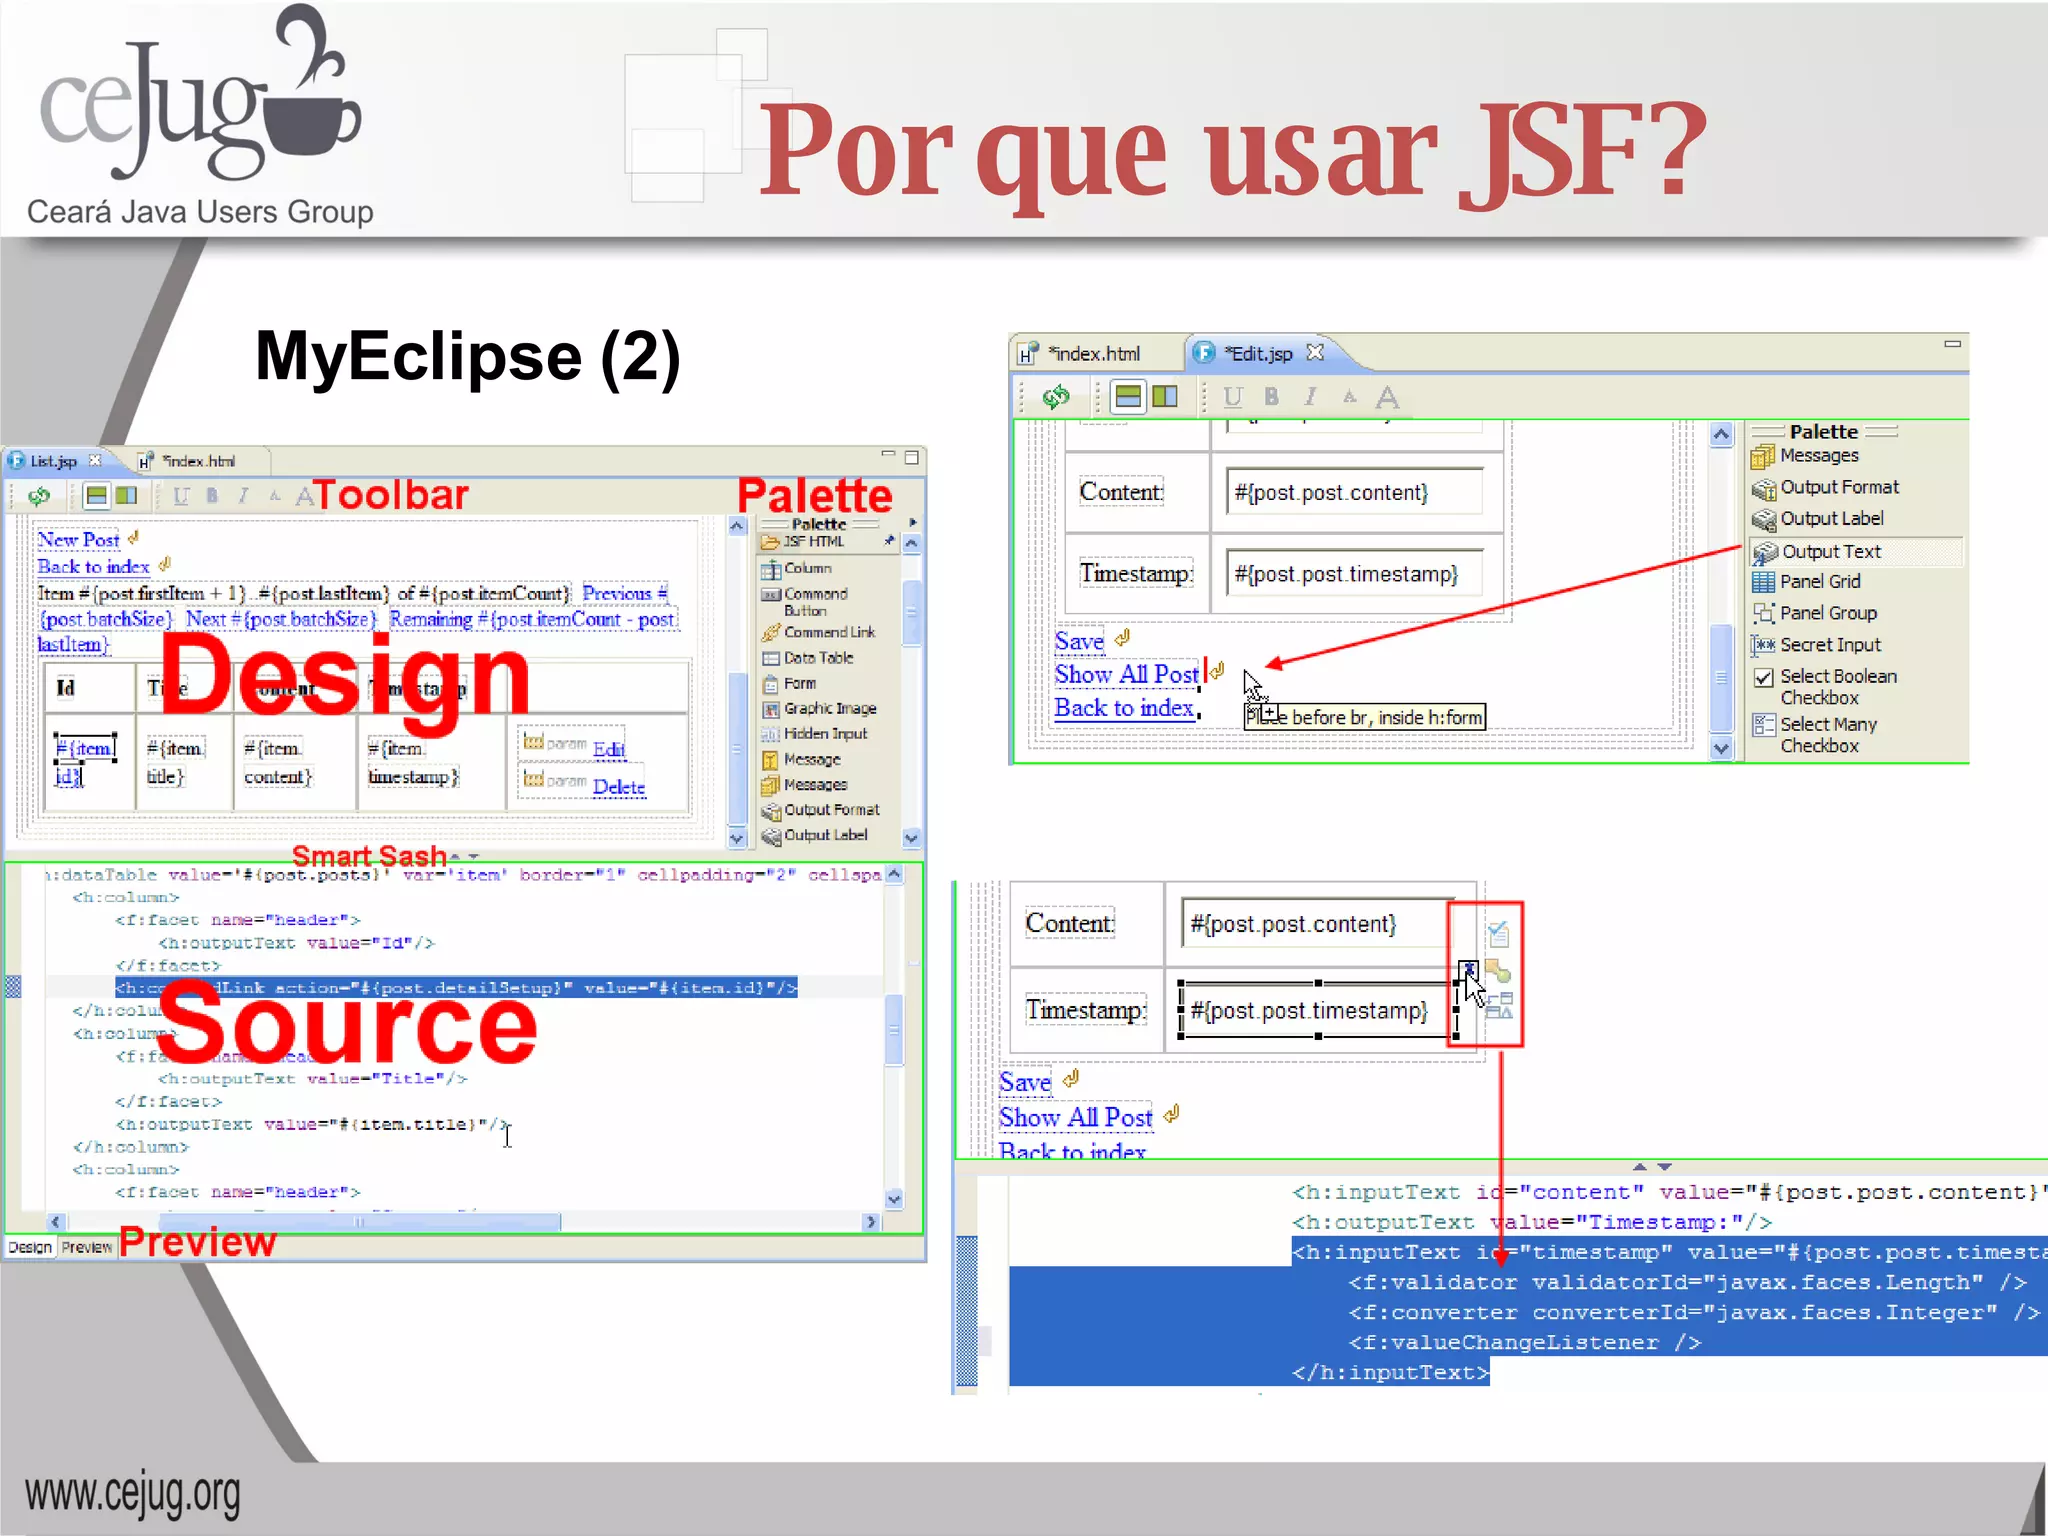Image resolution: width=2048 pixels, height=1536 pixels.
Task: Toggle bold in List.jsp toolbar
Action: pos(212,496)
